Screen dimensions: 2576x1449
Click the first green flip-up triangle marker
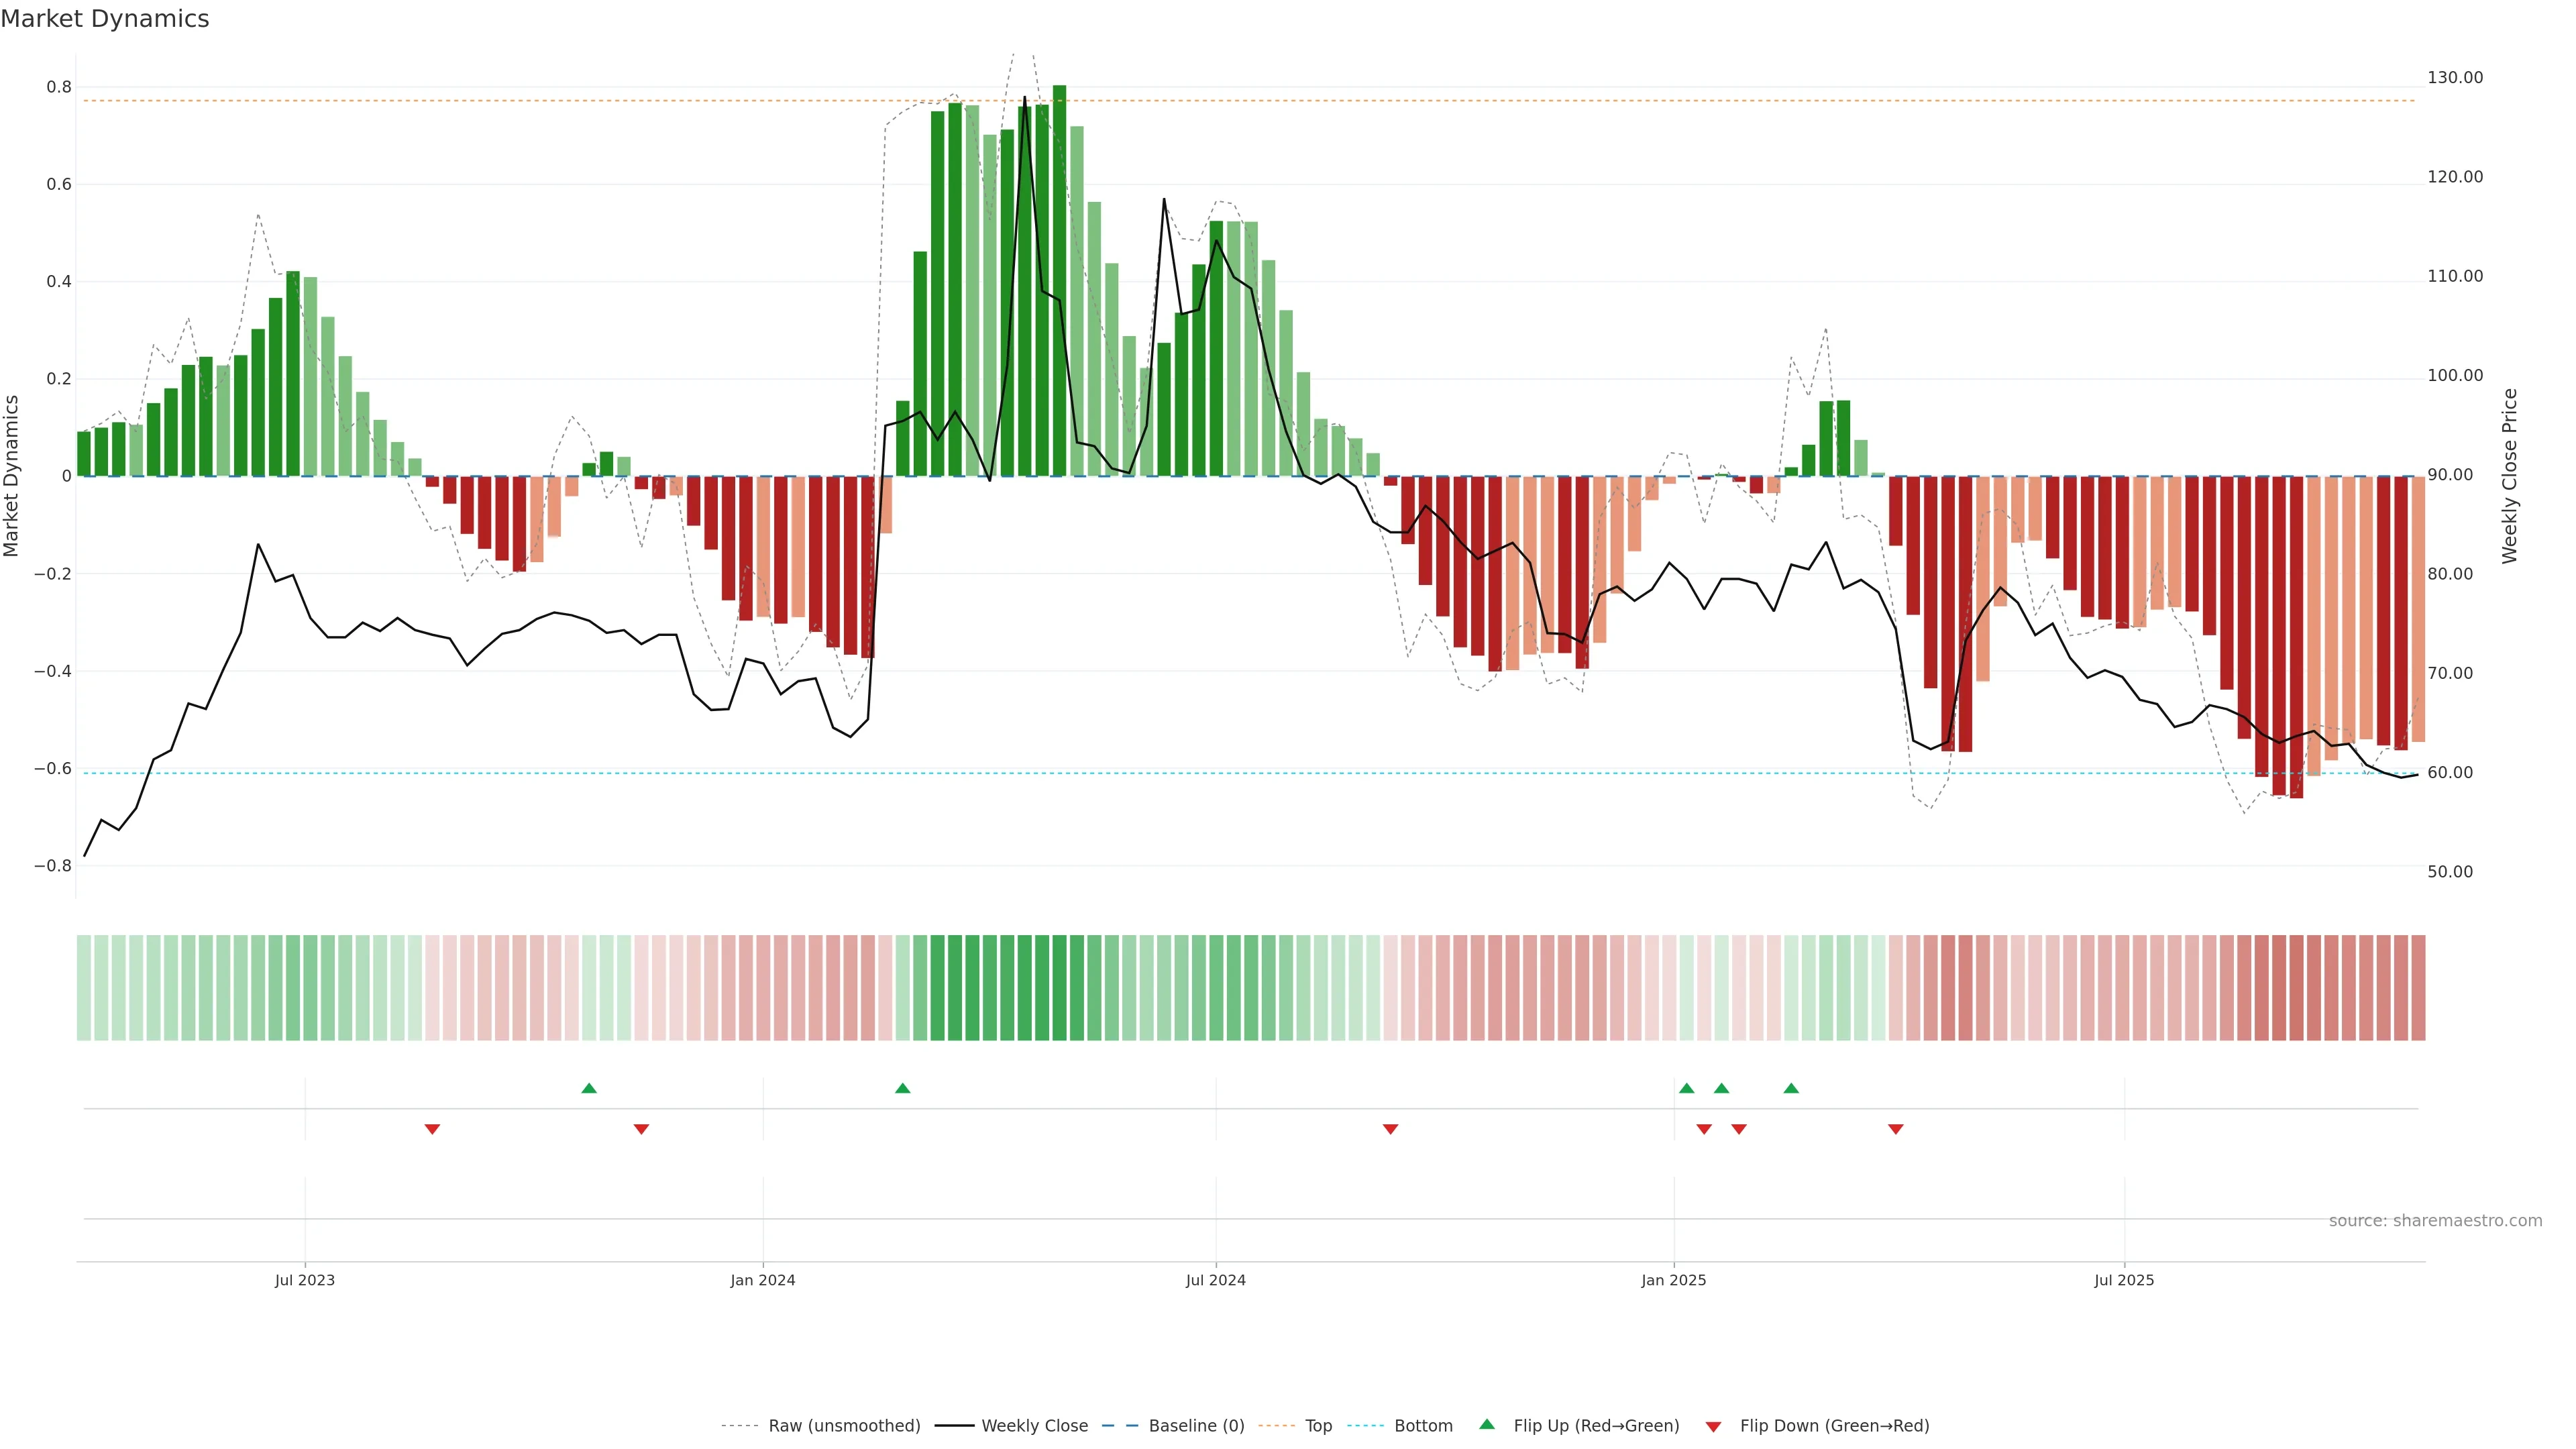[x=589, y=1088]
